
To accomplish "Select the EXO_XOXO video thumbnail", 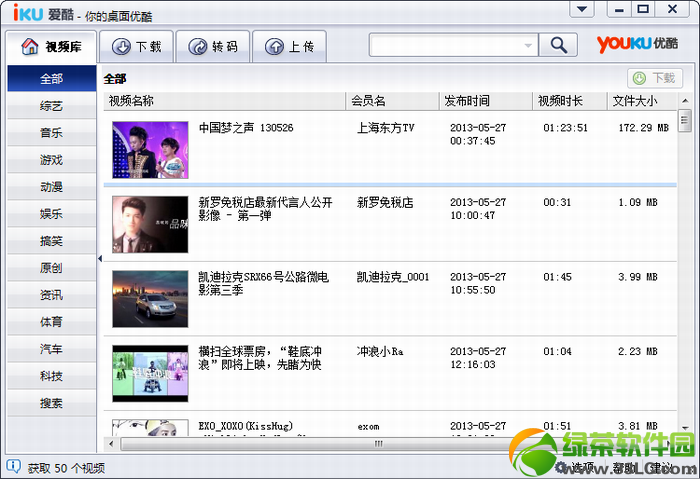I will [150, 428].
